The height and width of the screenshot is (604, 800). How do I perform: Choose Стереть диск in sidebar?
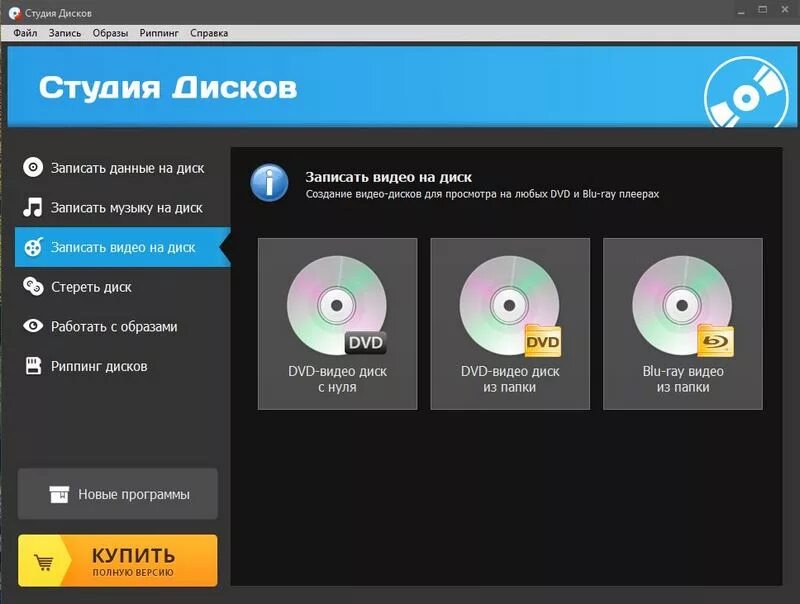coord(91,287)
